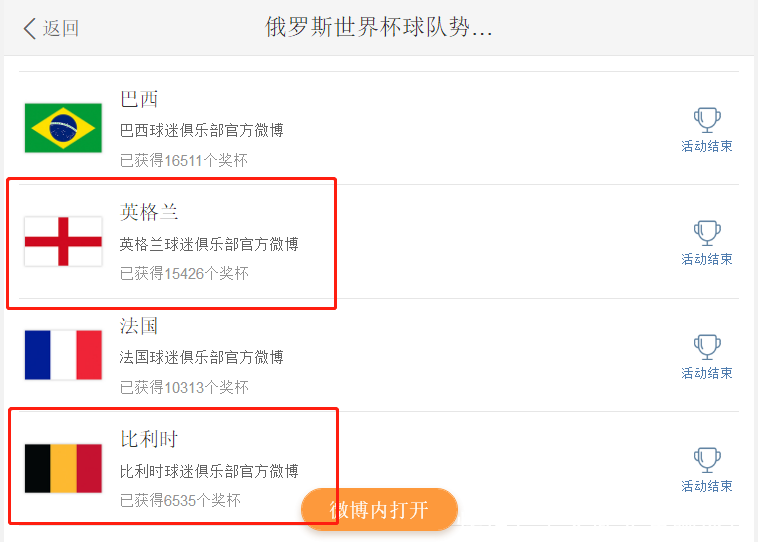Viewport: 758px width, 542px height.
Task: Open the 比利时 team name
Action: click(149, 439)
